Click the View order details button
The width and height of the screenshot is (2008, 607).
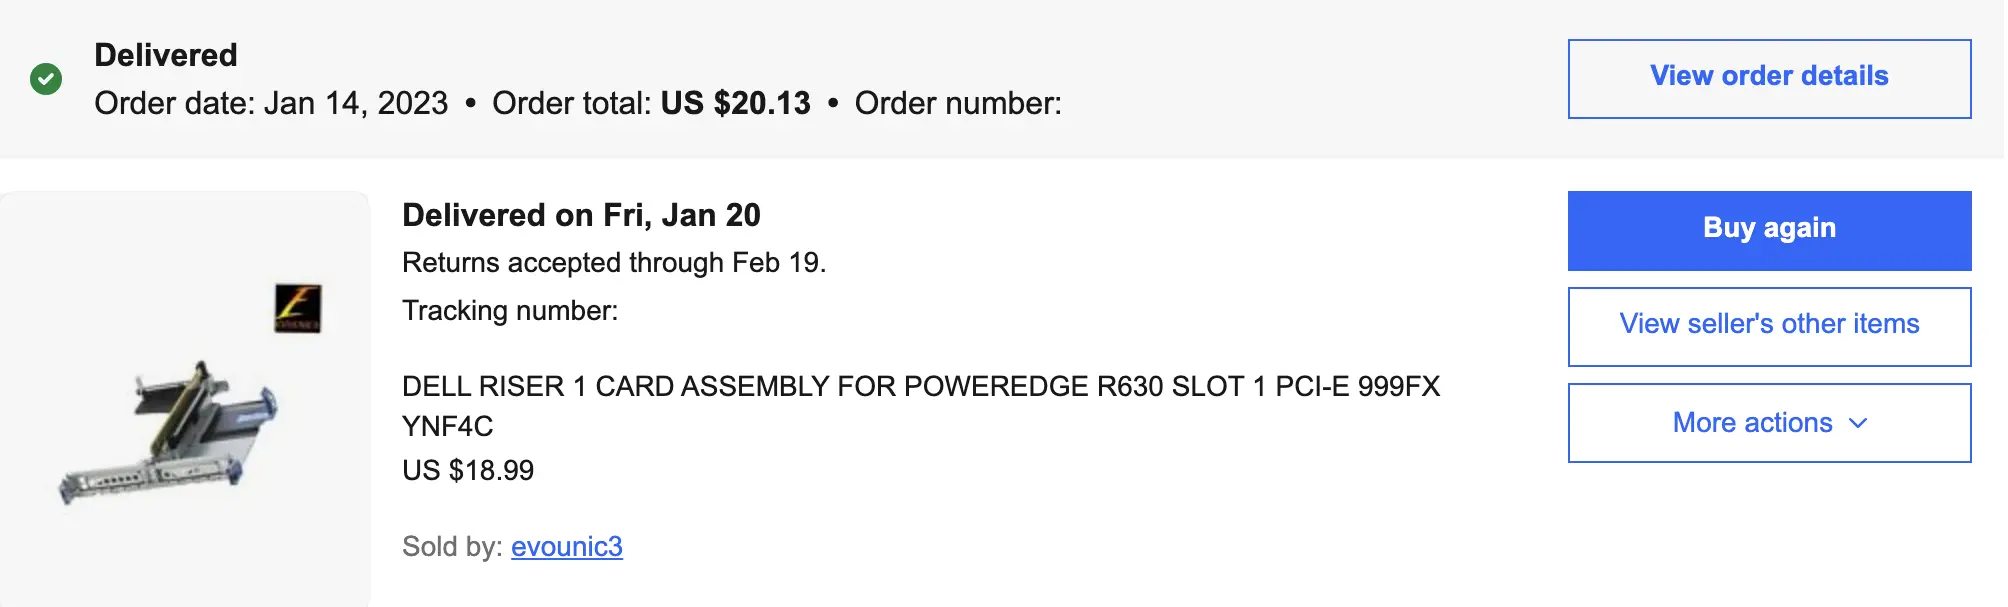(1769, 79)
